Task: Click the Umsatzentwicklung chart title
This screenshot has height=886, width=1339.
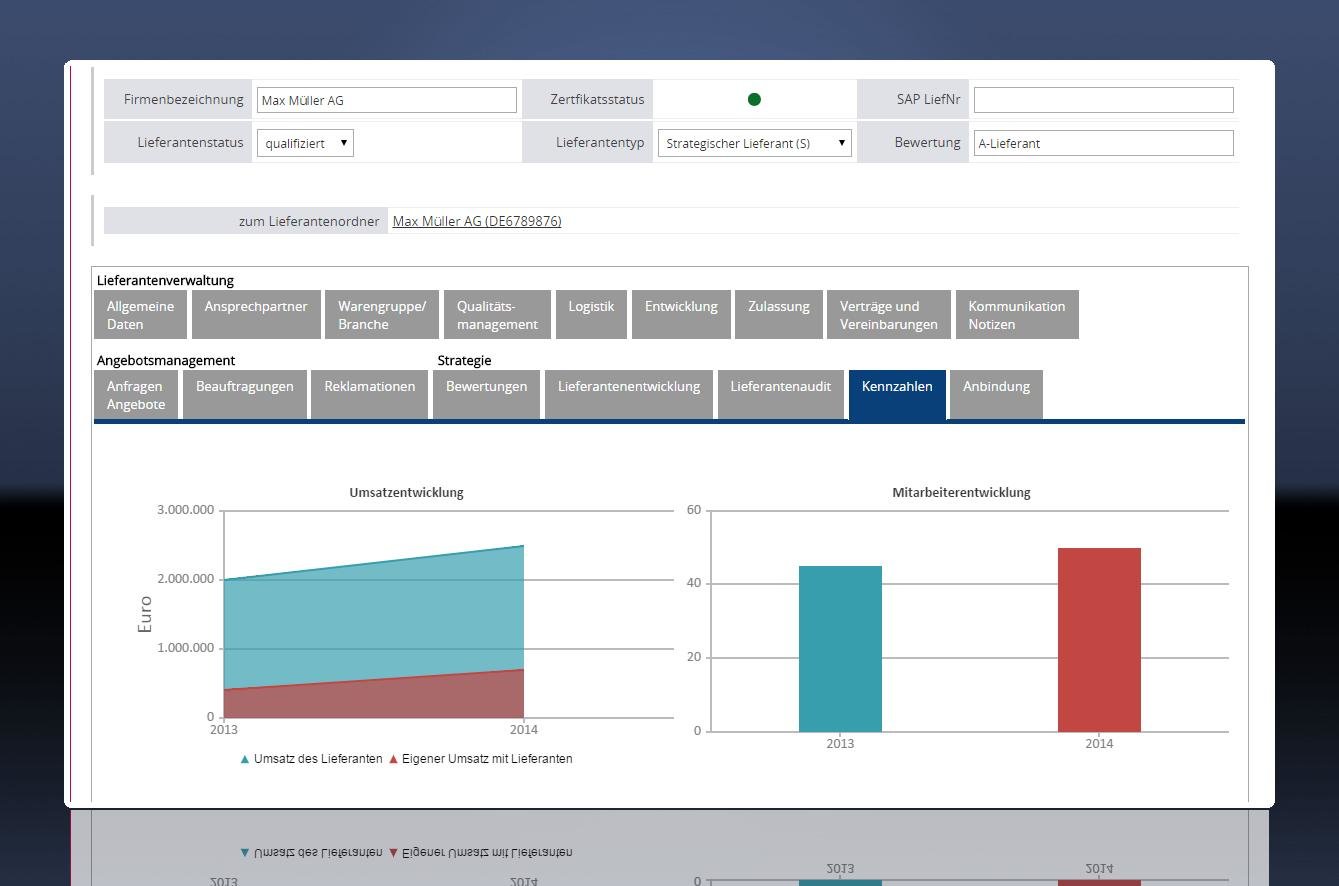Action: coord(406,492)
